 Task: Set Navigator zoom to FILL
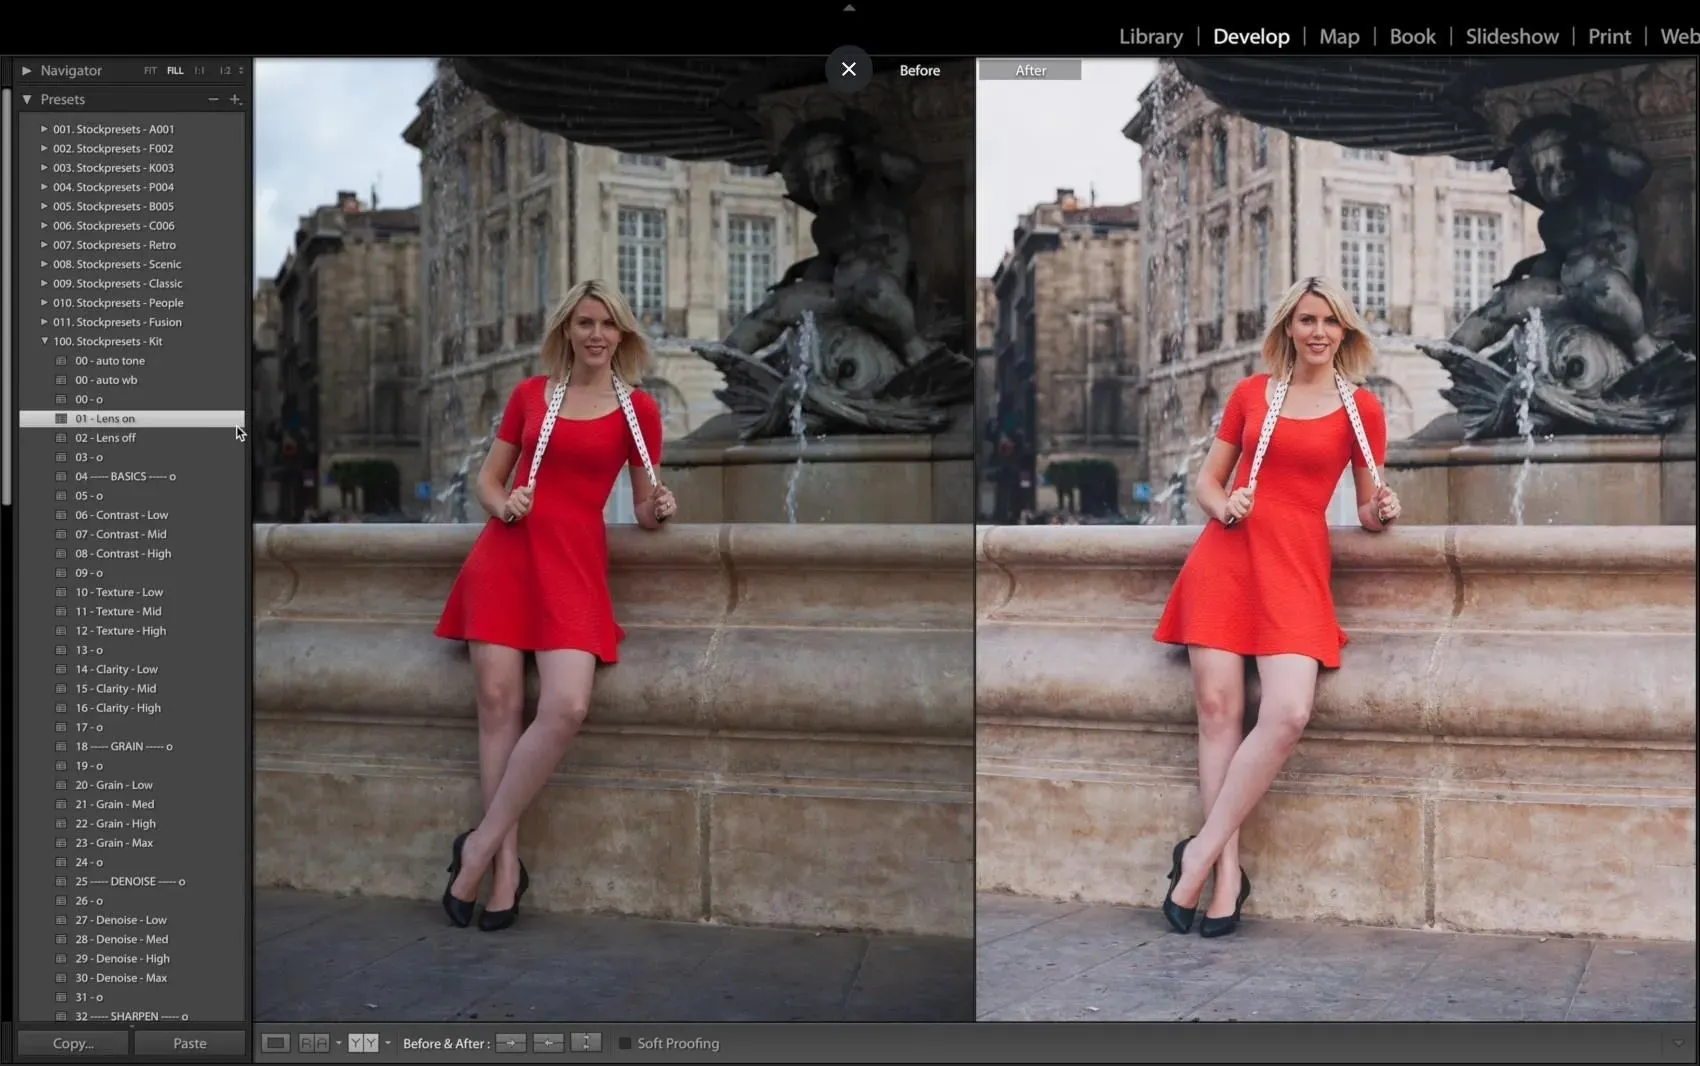[x=175, y=71]
